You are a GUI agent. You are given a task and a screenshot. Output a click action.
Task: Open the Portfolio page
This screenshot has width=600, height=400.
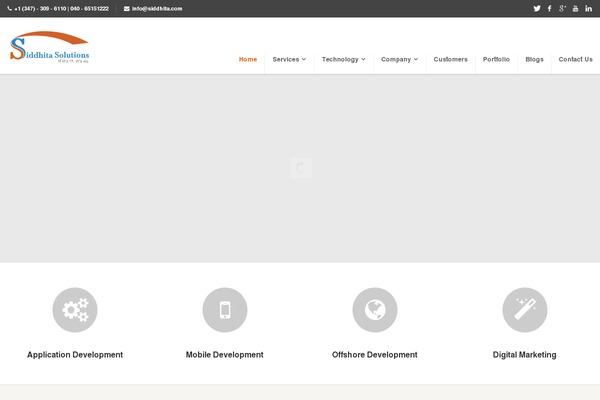496,59
